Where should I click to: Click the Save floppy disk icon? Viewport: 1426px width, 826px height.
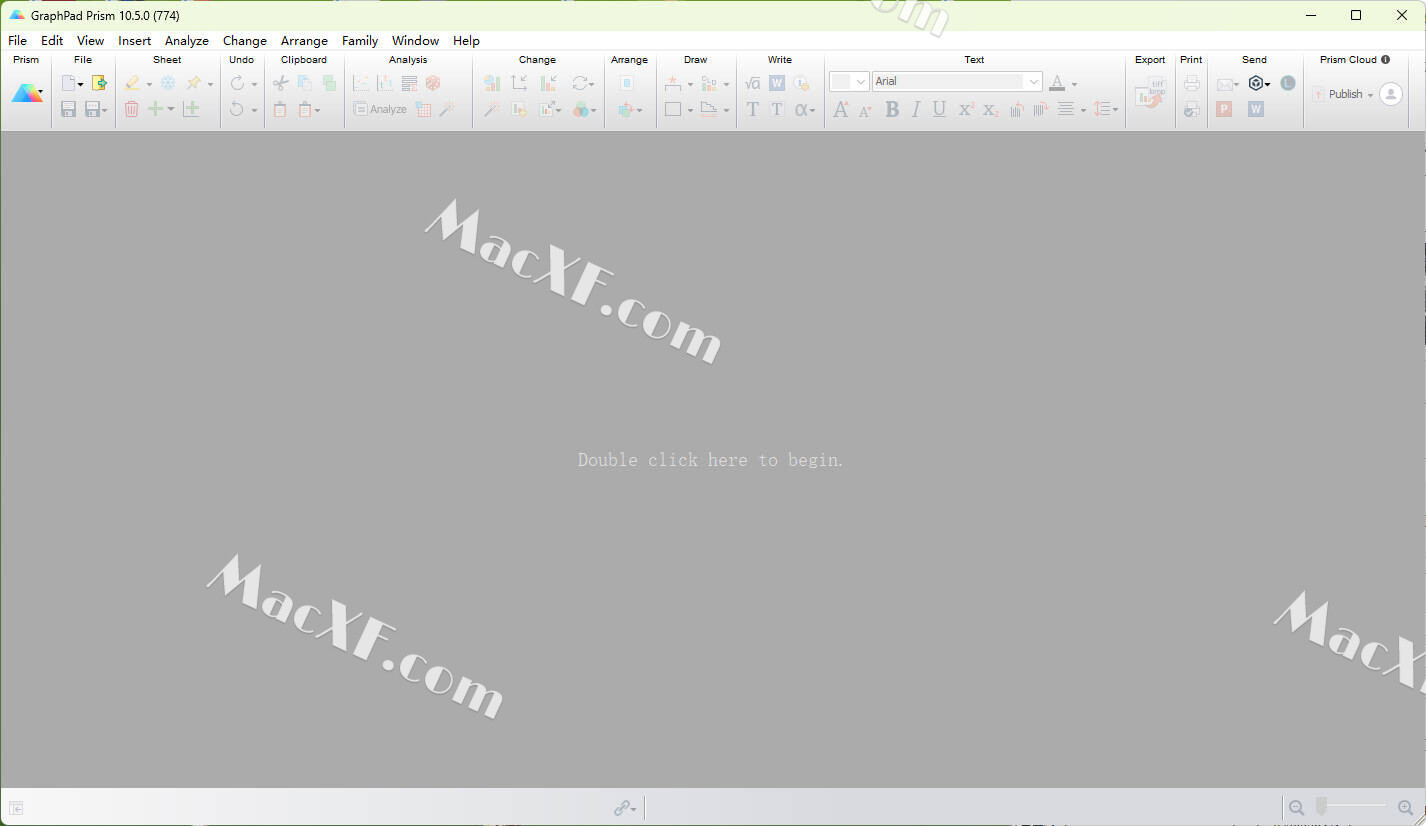click(x=68, y=109)
